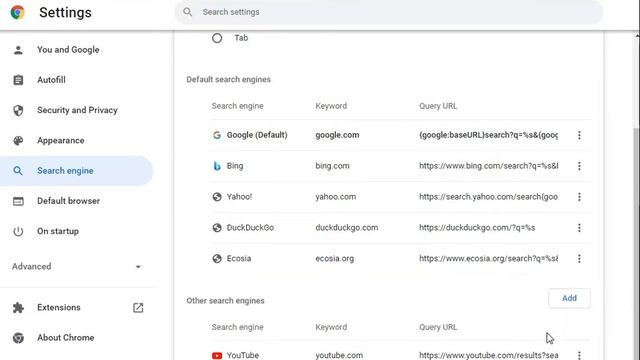
Task: Click the Yahoo! engine name
Action: click(239, 197)
